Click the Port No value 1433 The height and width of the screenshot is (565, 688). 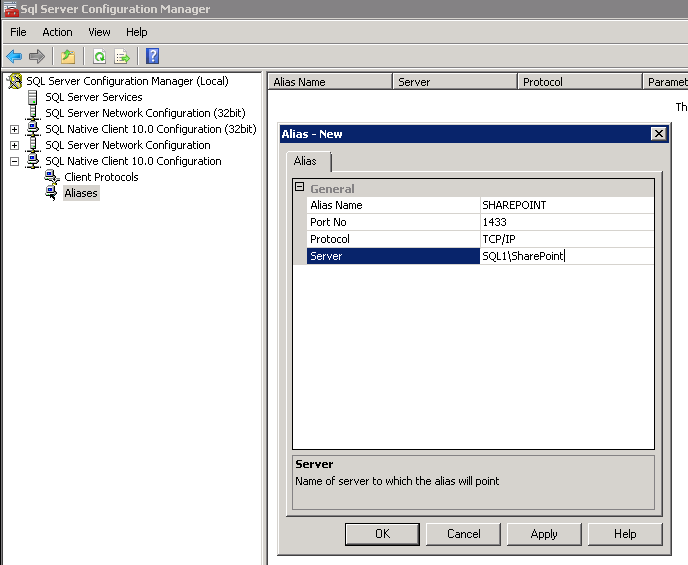coord(567,222)
